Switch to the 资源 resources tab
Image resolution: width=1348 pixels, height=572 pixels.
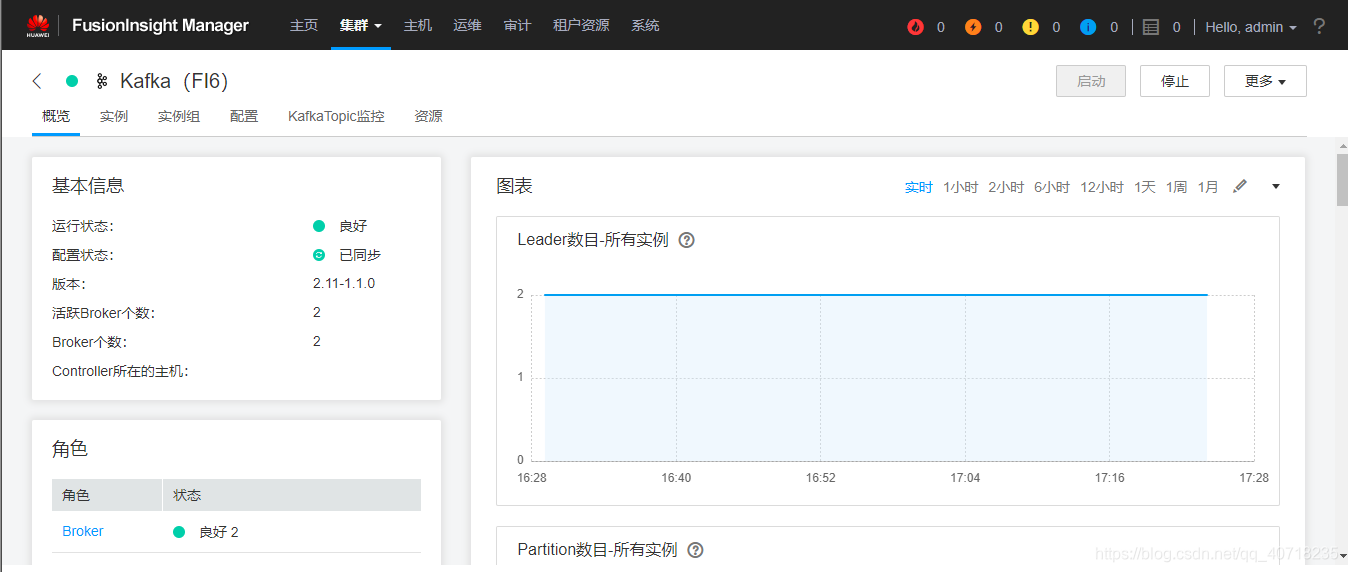[428, 117]
